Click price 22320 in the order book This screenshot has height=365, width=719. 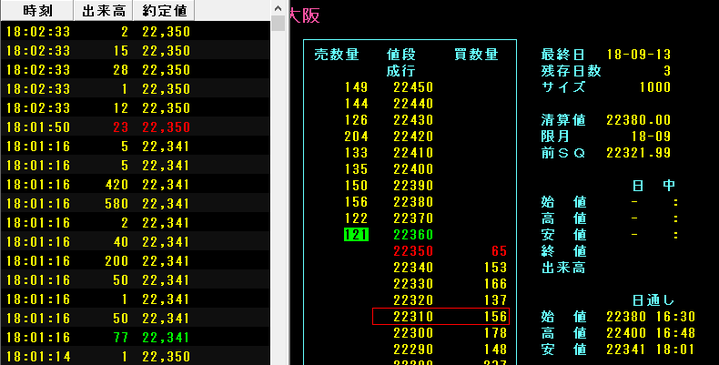tap(413, 300)
